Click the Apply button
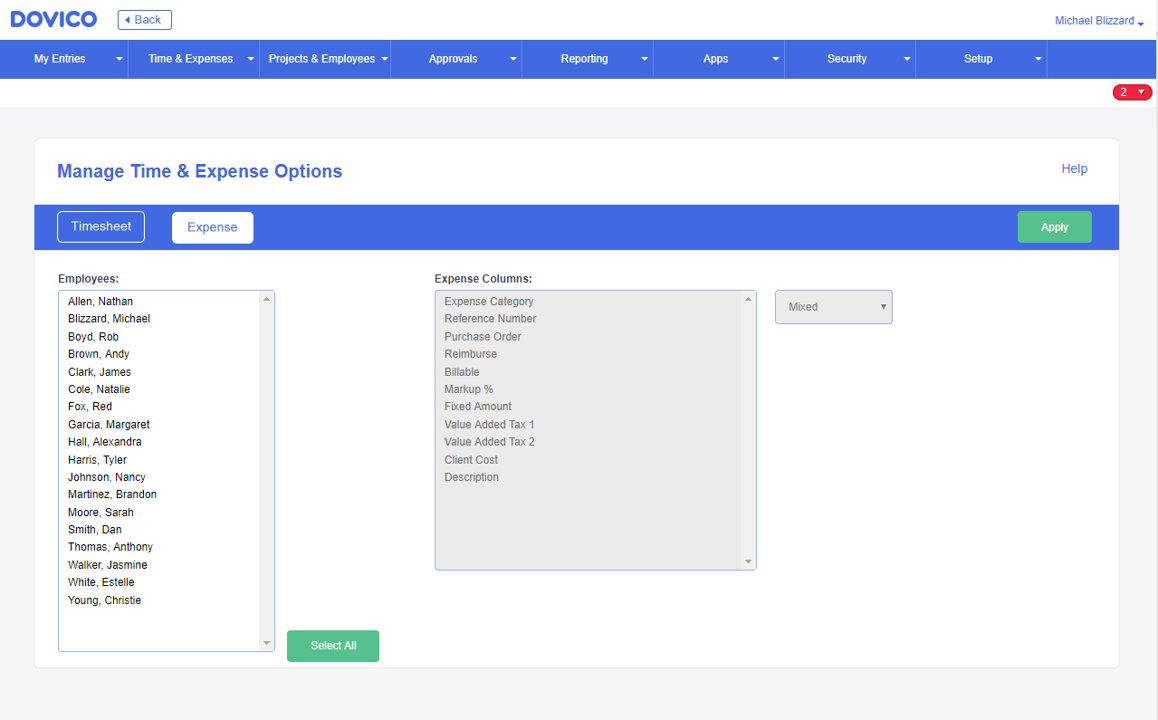Image resolution: width=1158 pixels, height=720 pixels. click(1054, 226)
